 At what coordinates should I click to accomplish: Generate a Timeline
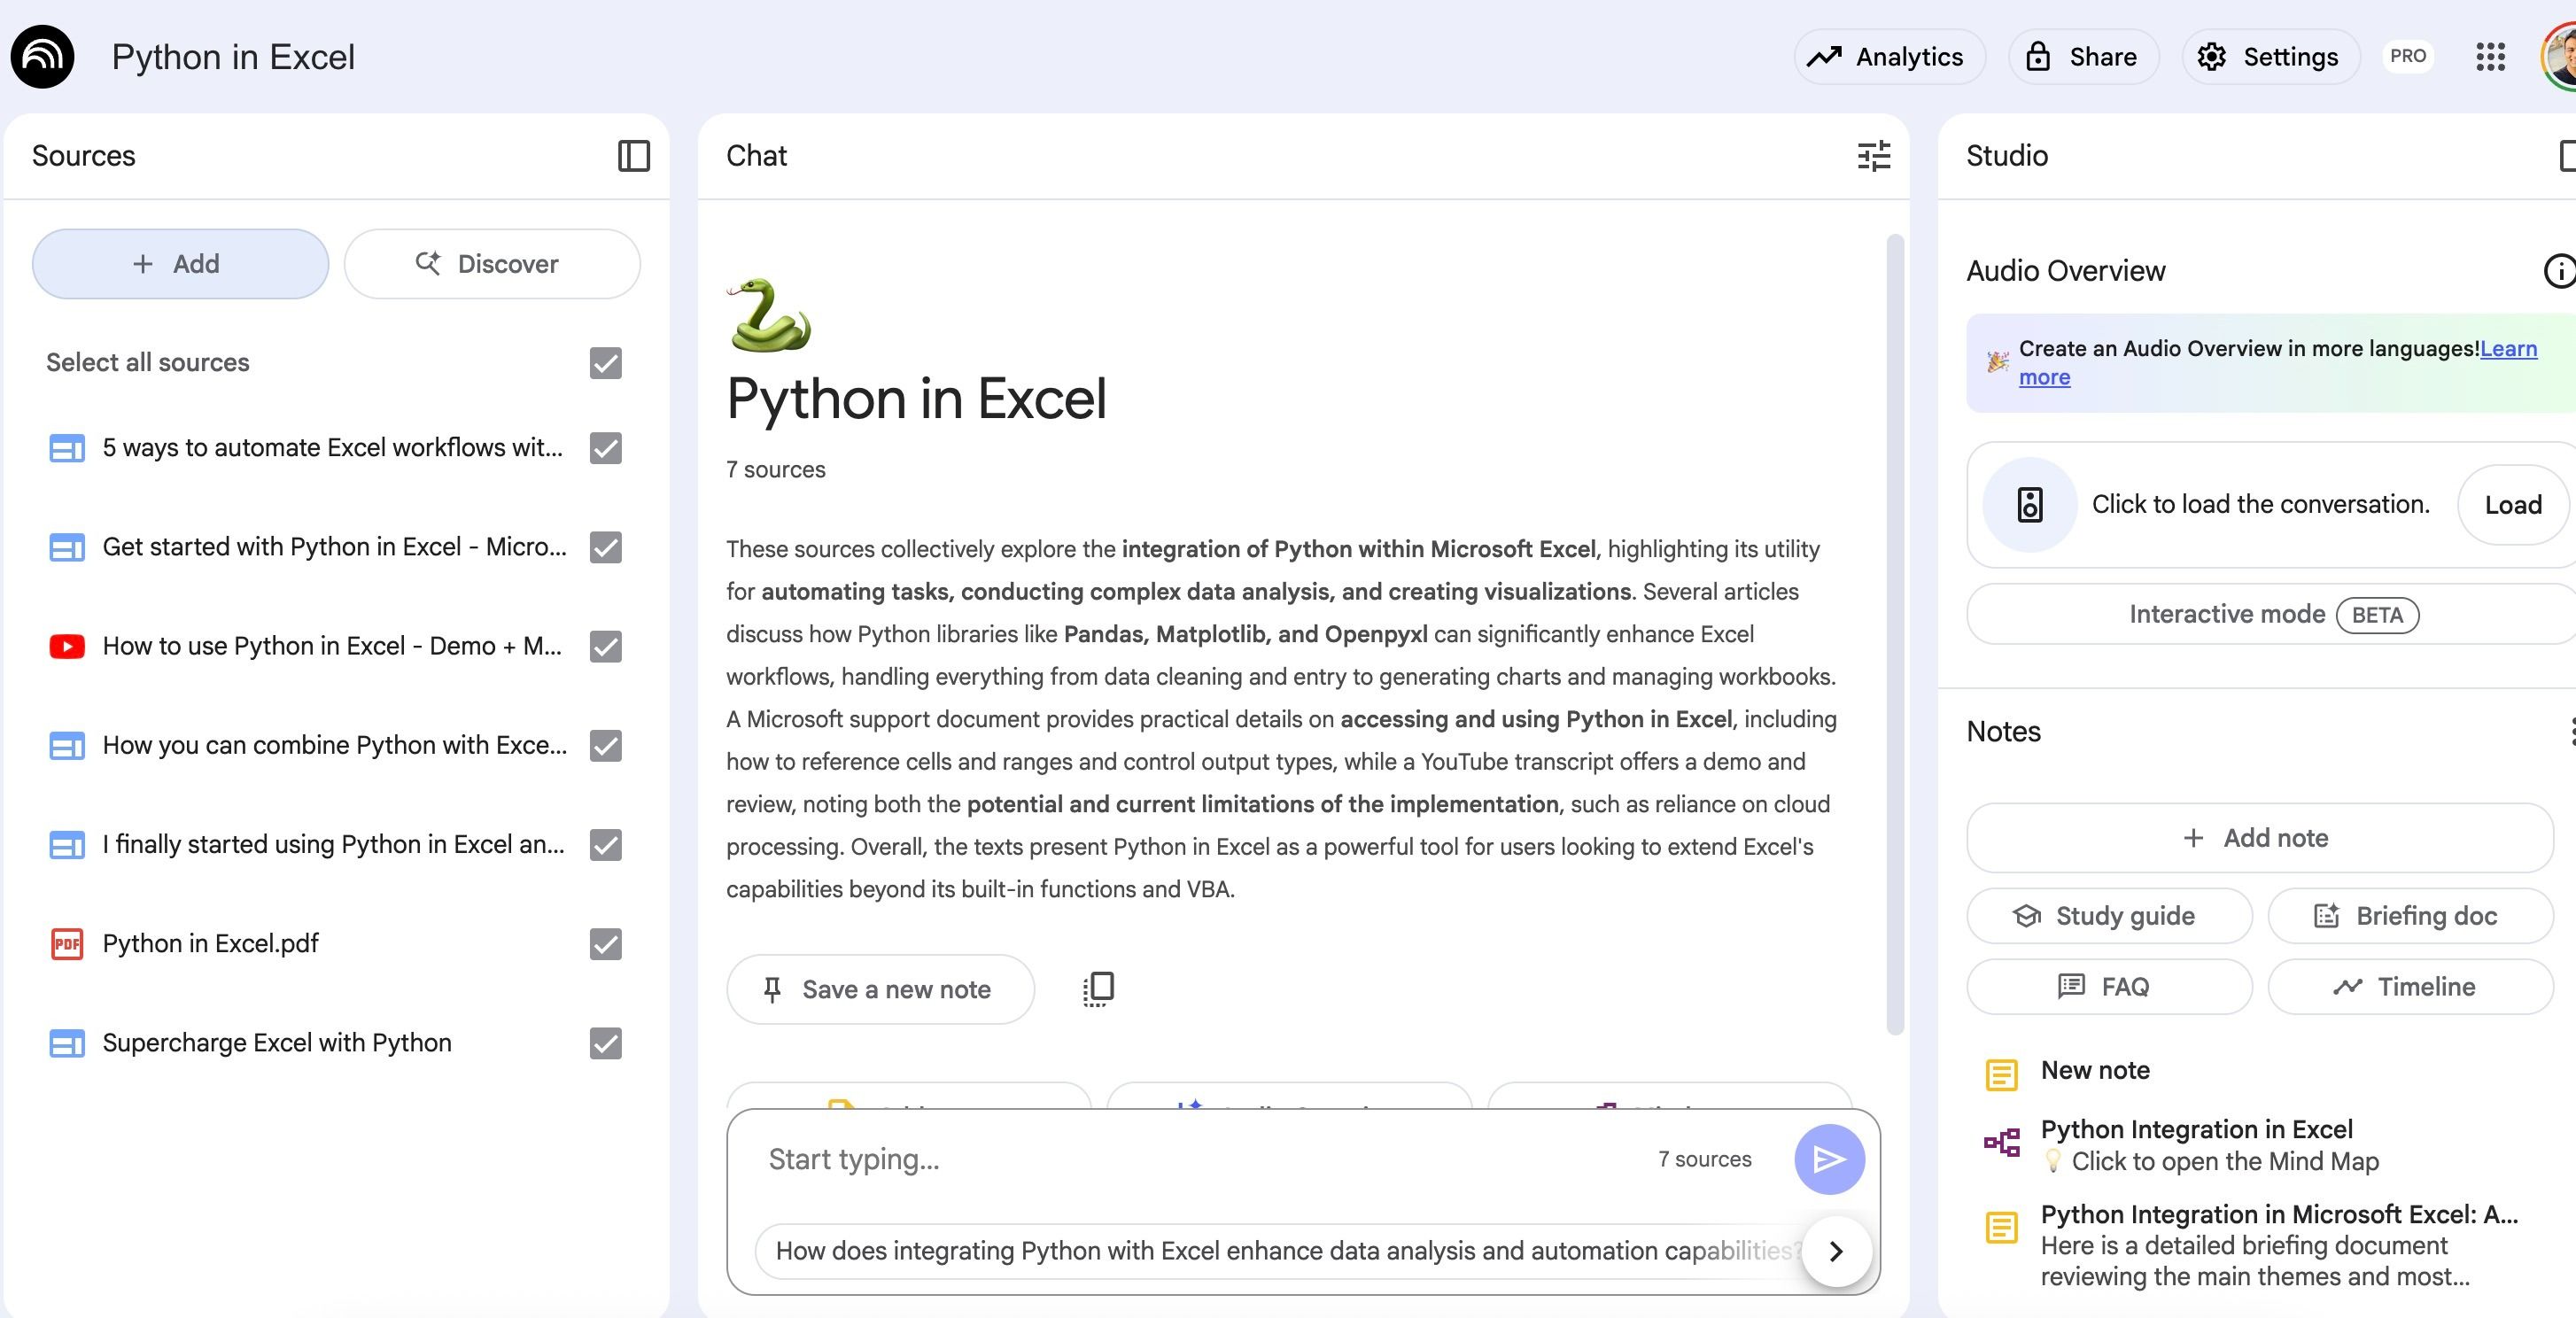pos(2410,987)
